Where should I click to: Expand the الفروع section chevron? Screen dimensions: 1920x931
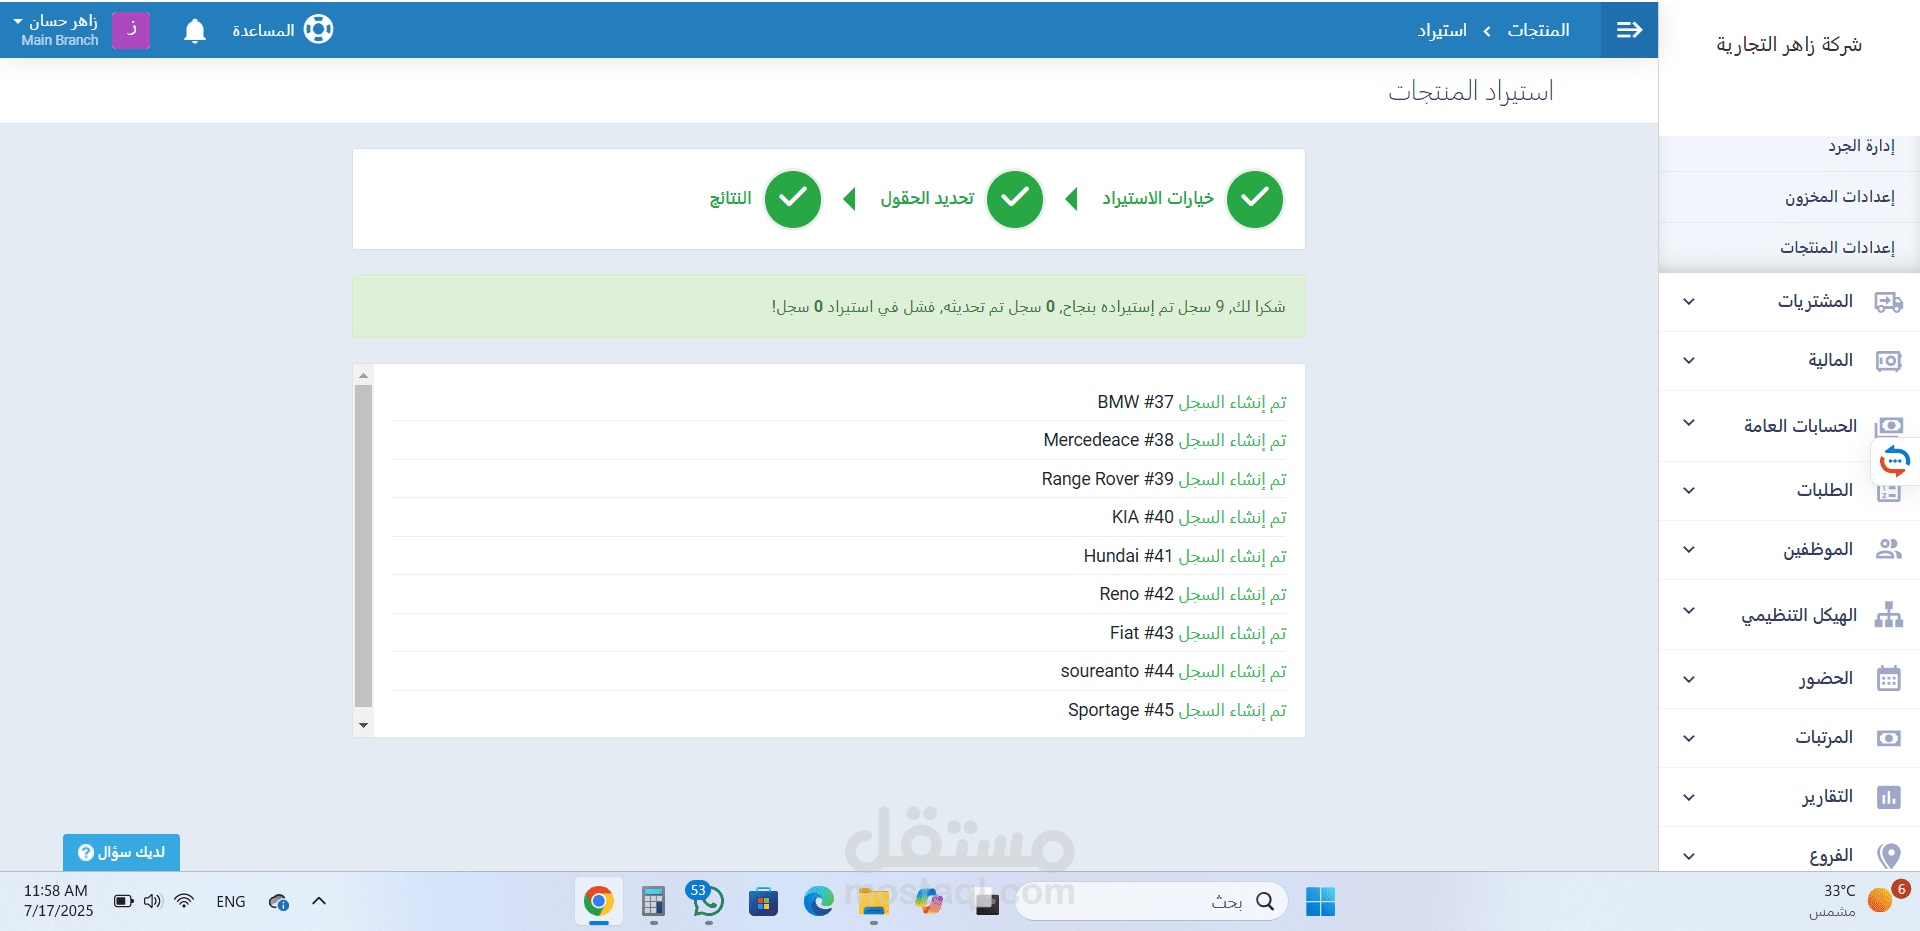point(1689,855)
